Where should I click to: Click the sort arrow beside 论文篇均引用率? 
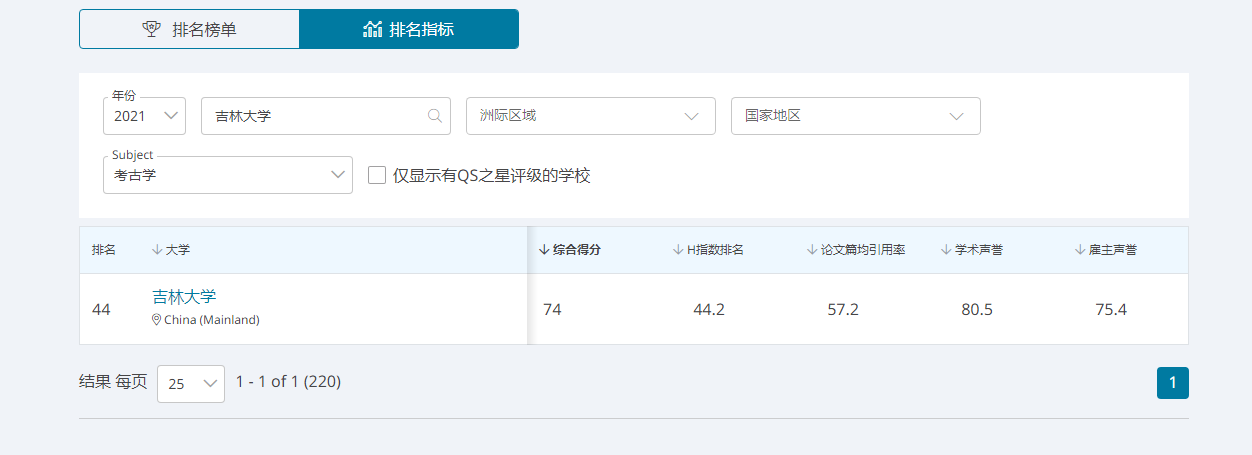tap(812, 250)
